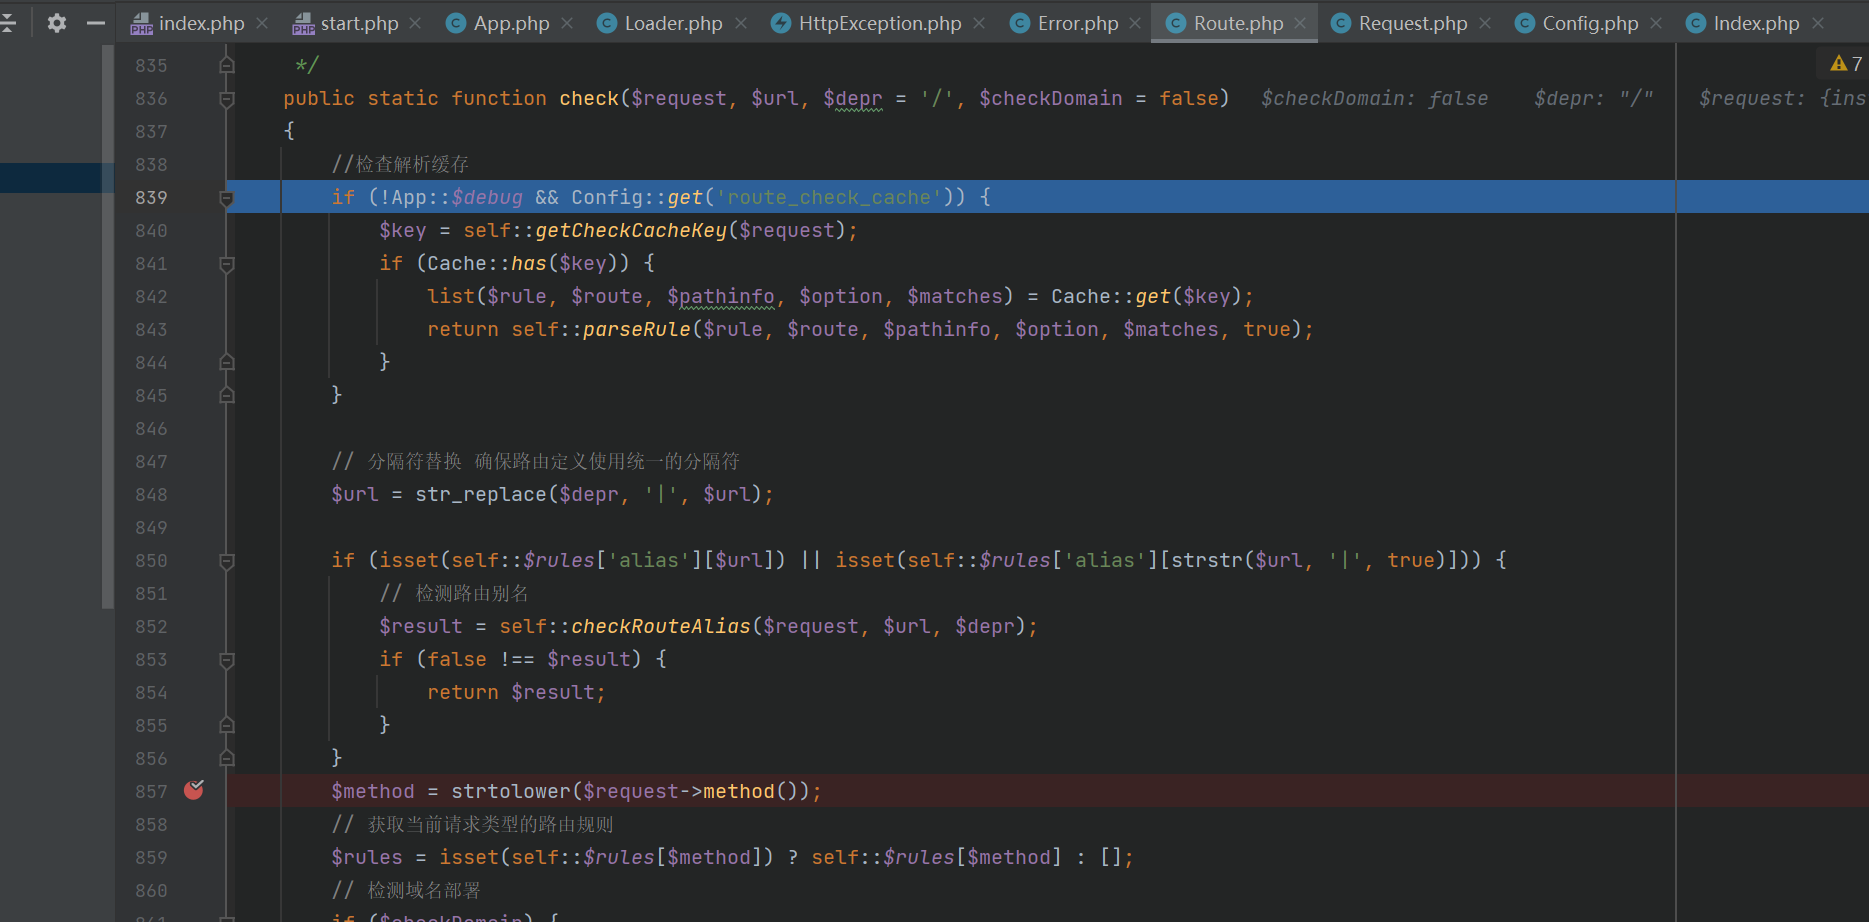The width and height of the screenshot is (1869, 922).
Task: Click the parseRule method call
Action: pyautogui.click(x=637, y=329)
